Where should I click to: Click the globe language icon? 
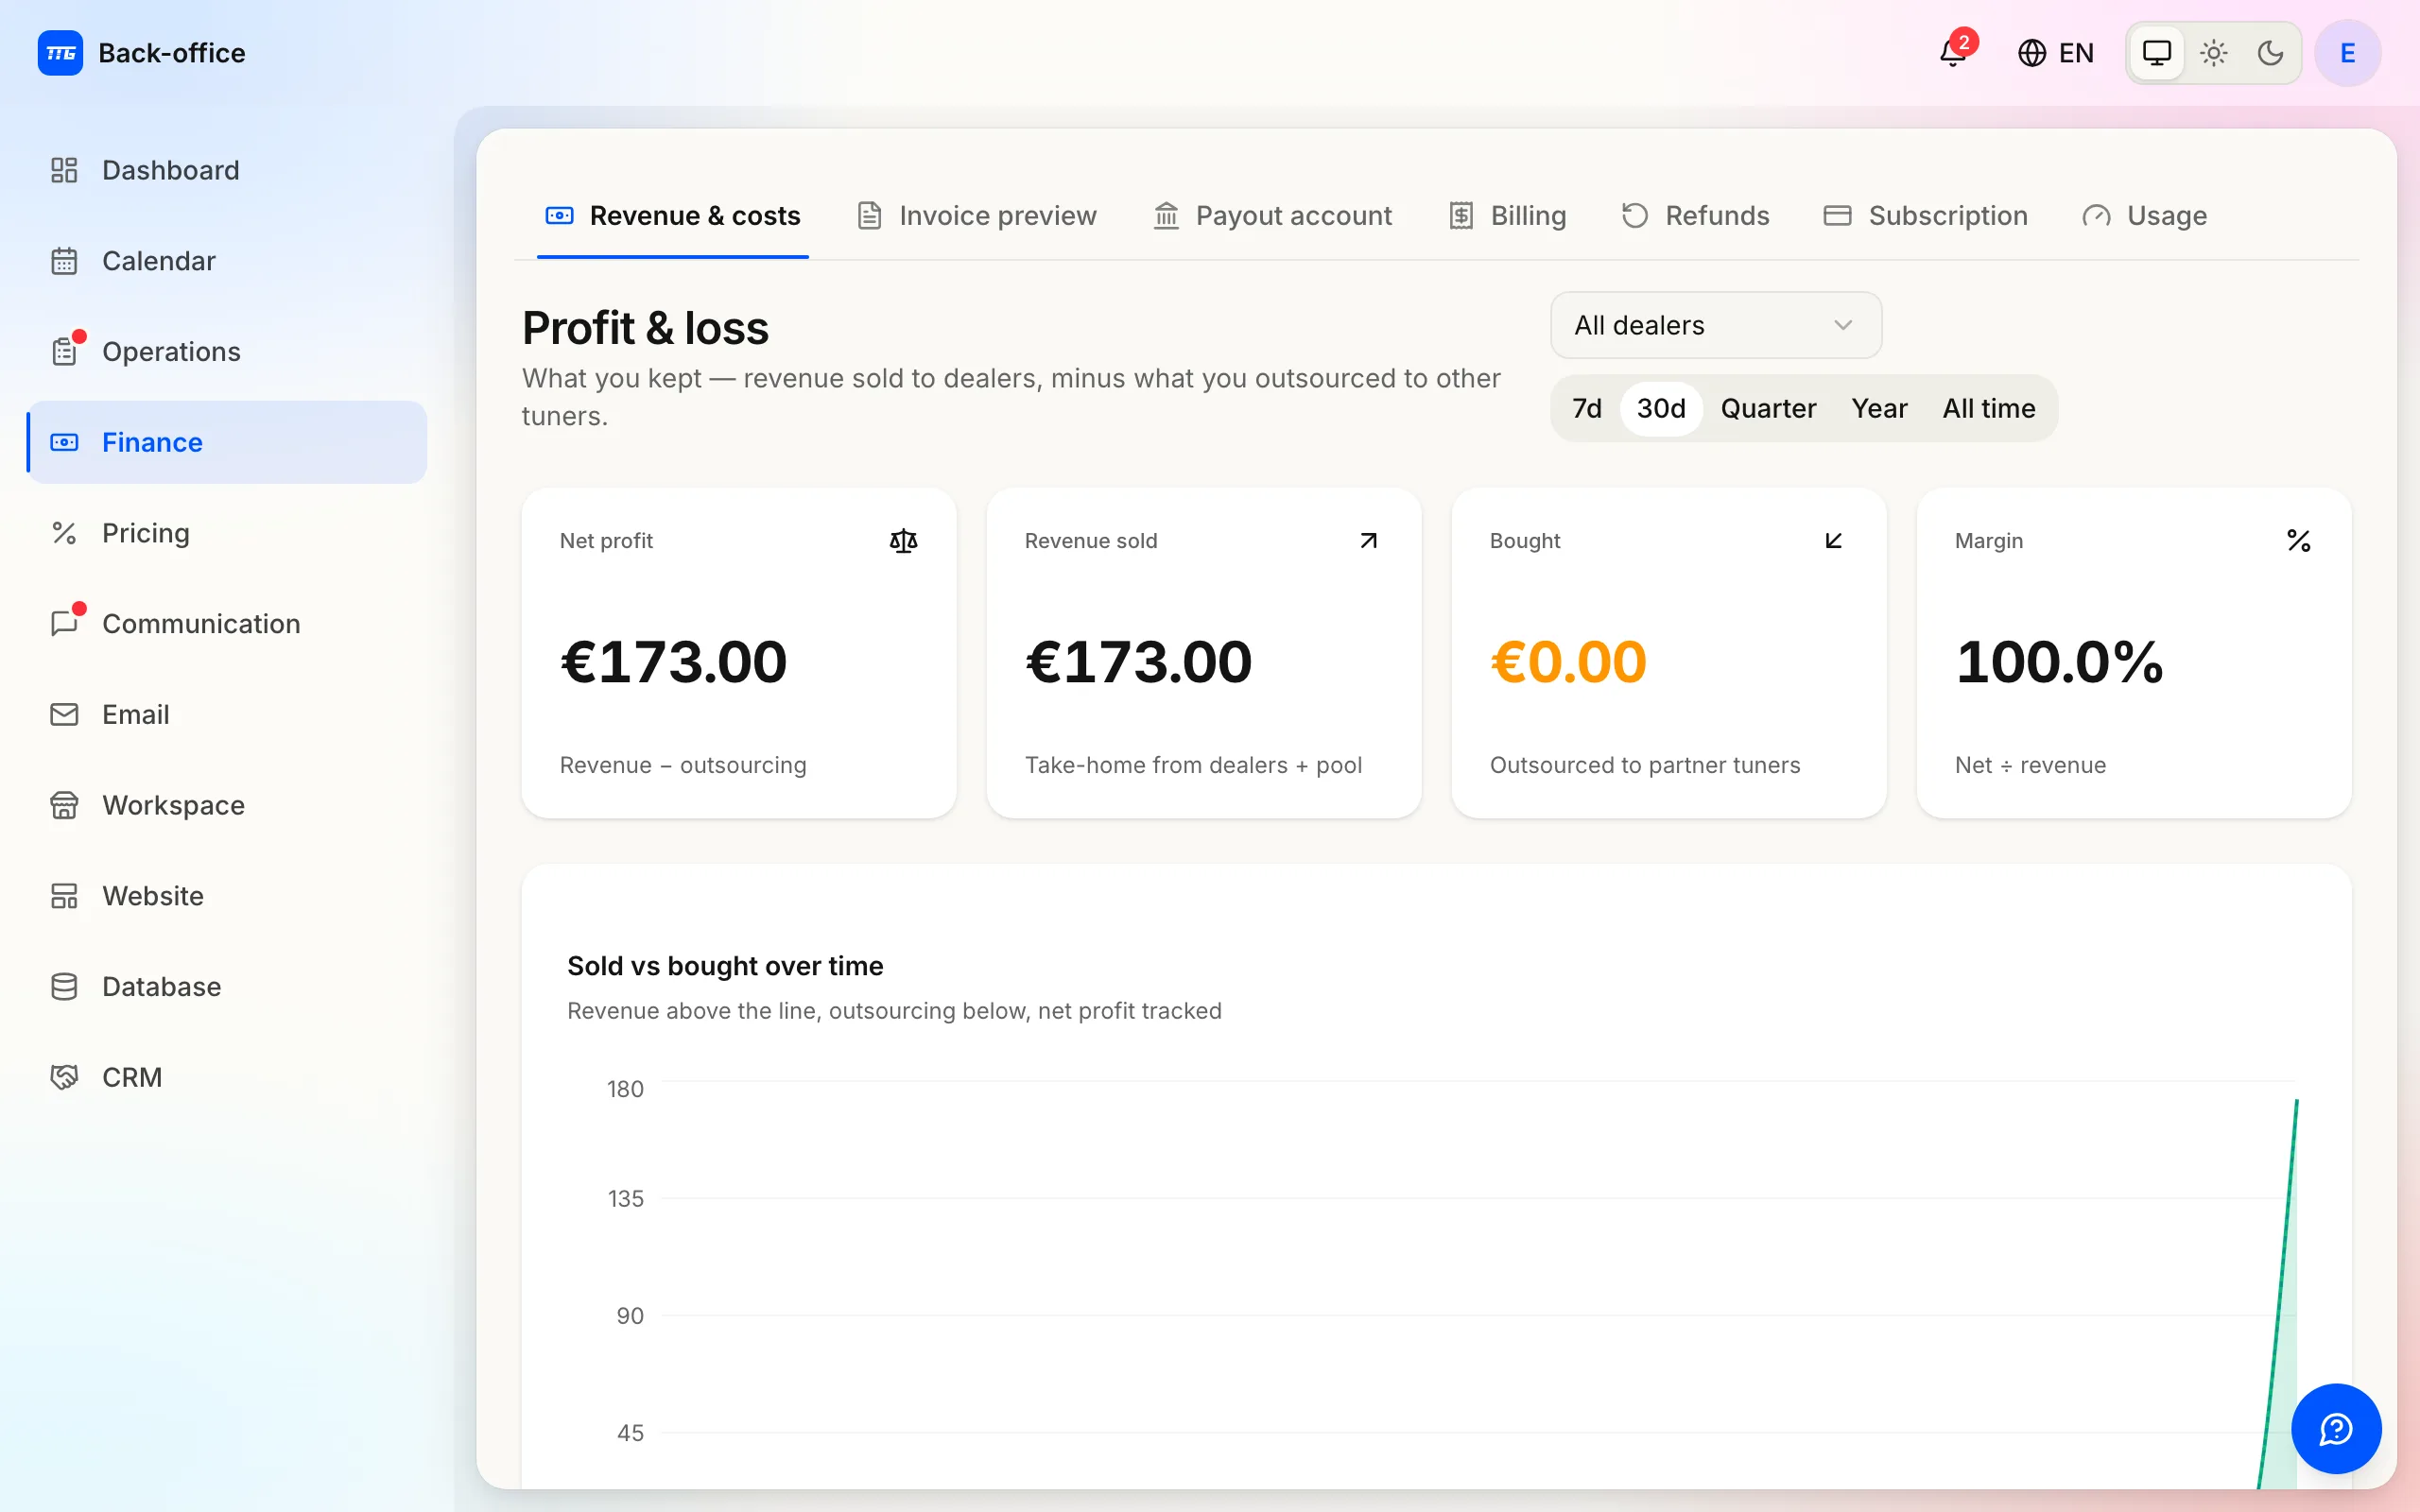(x=2031, y=53)
